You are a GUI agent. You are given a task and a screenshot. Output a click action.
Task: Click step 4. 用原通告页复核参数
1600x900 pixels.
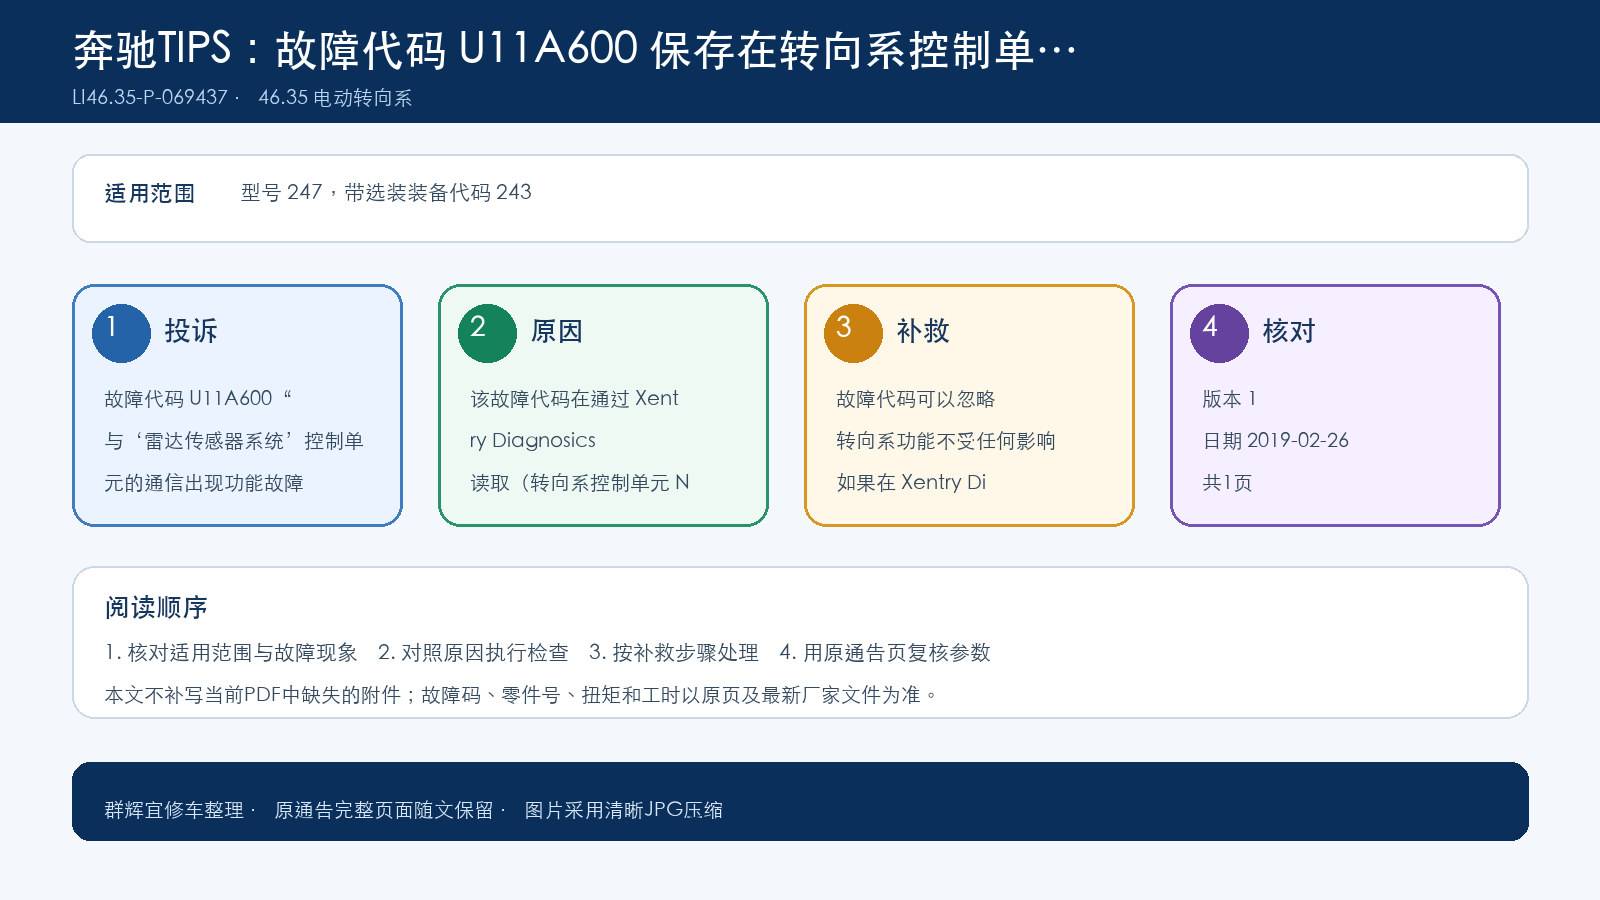coord(885,652)
